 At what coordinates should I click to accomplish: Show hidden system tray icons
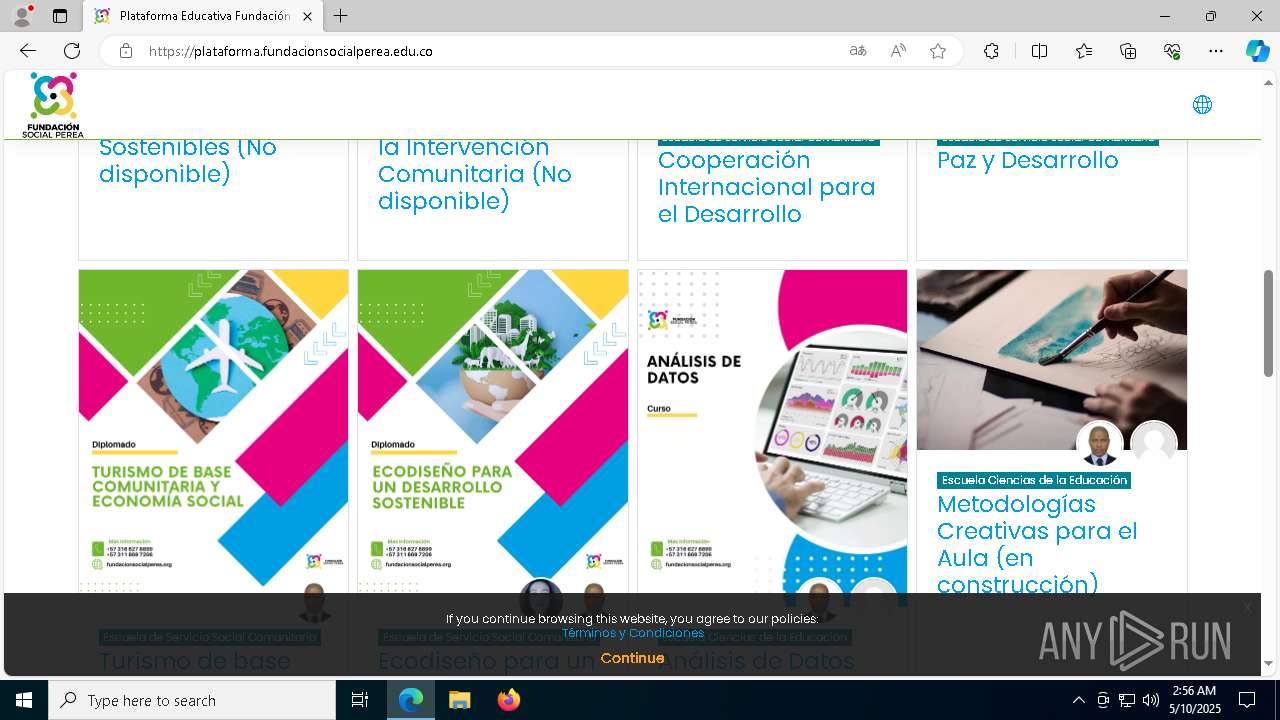tap(1078, 700)
